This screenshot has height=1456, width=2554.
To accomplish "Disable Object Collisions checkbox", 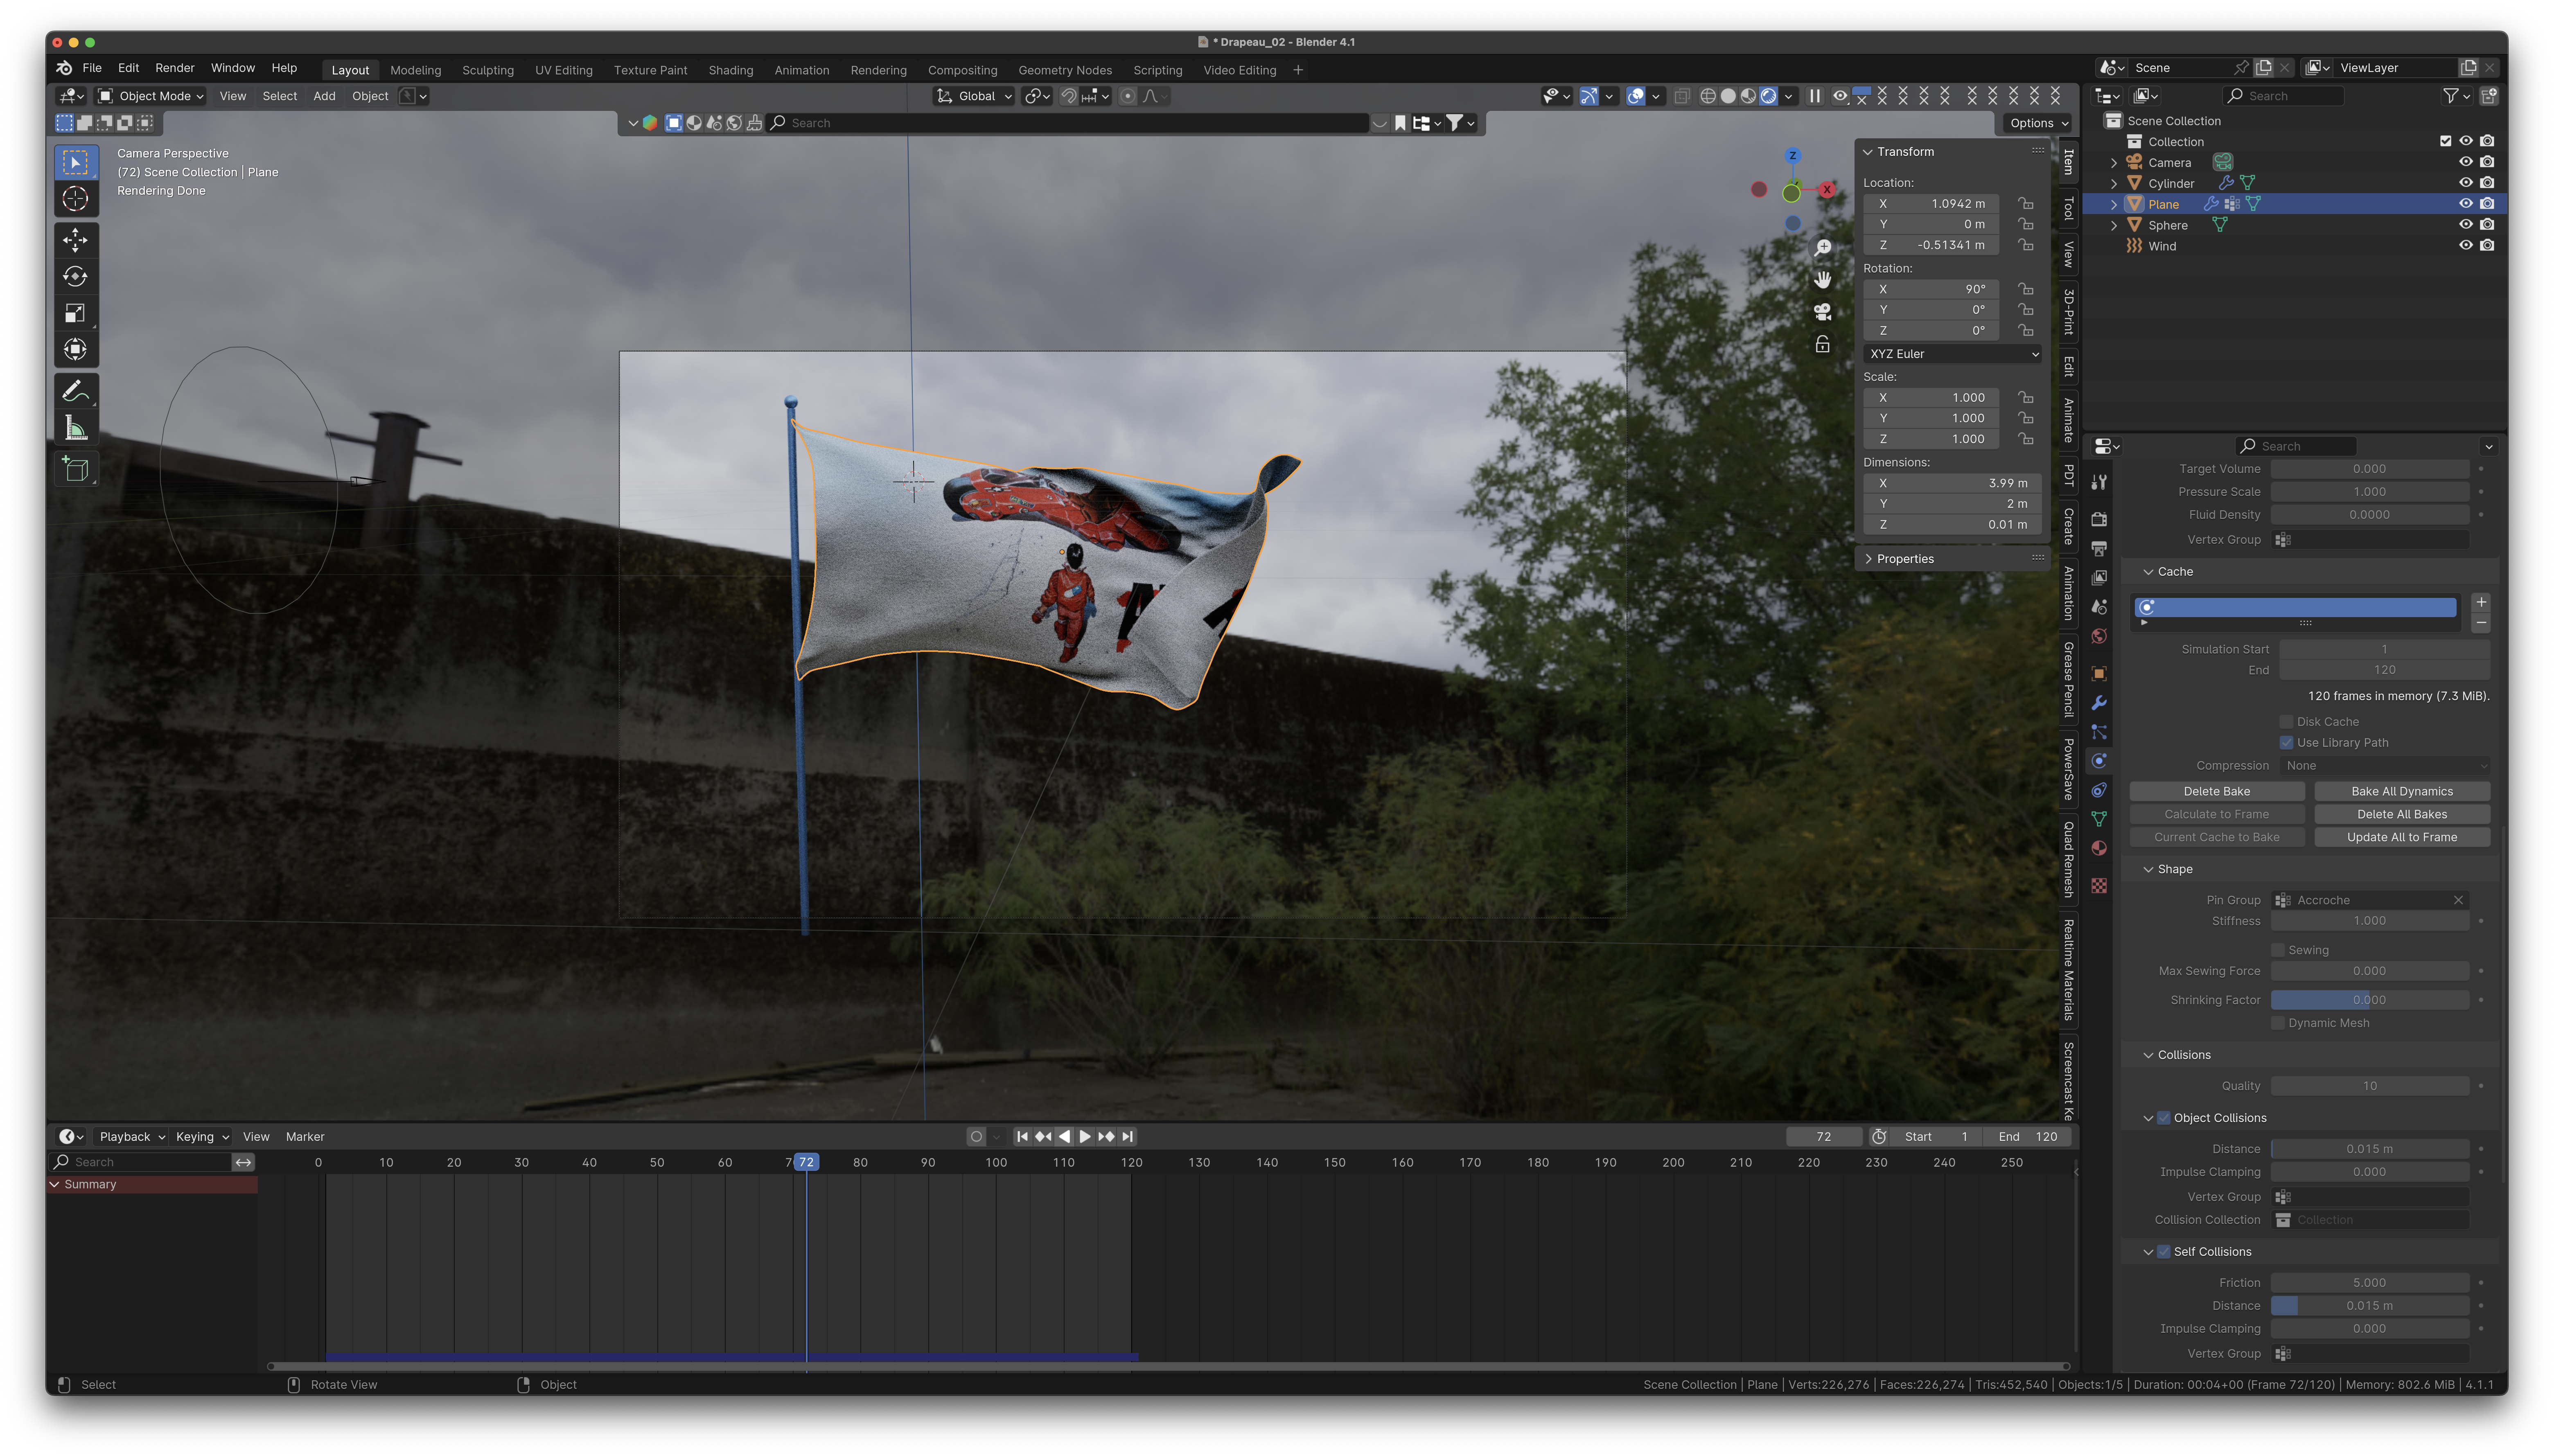I will click(2164, 1118).
